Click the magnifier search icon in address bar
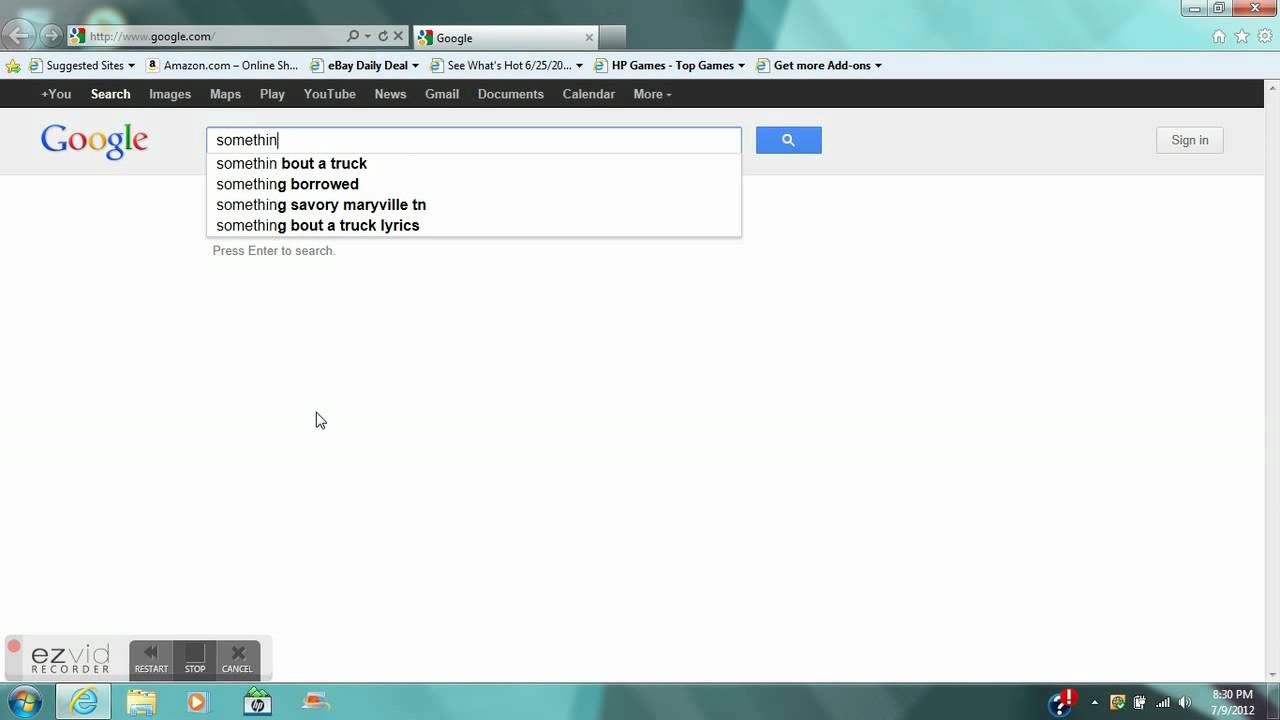 pyautogui.click(x=353, y=36)
